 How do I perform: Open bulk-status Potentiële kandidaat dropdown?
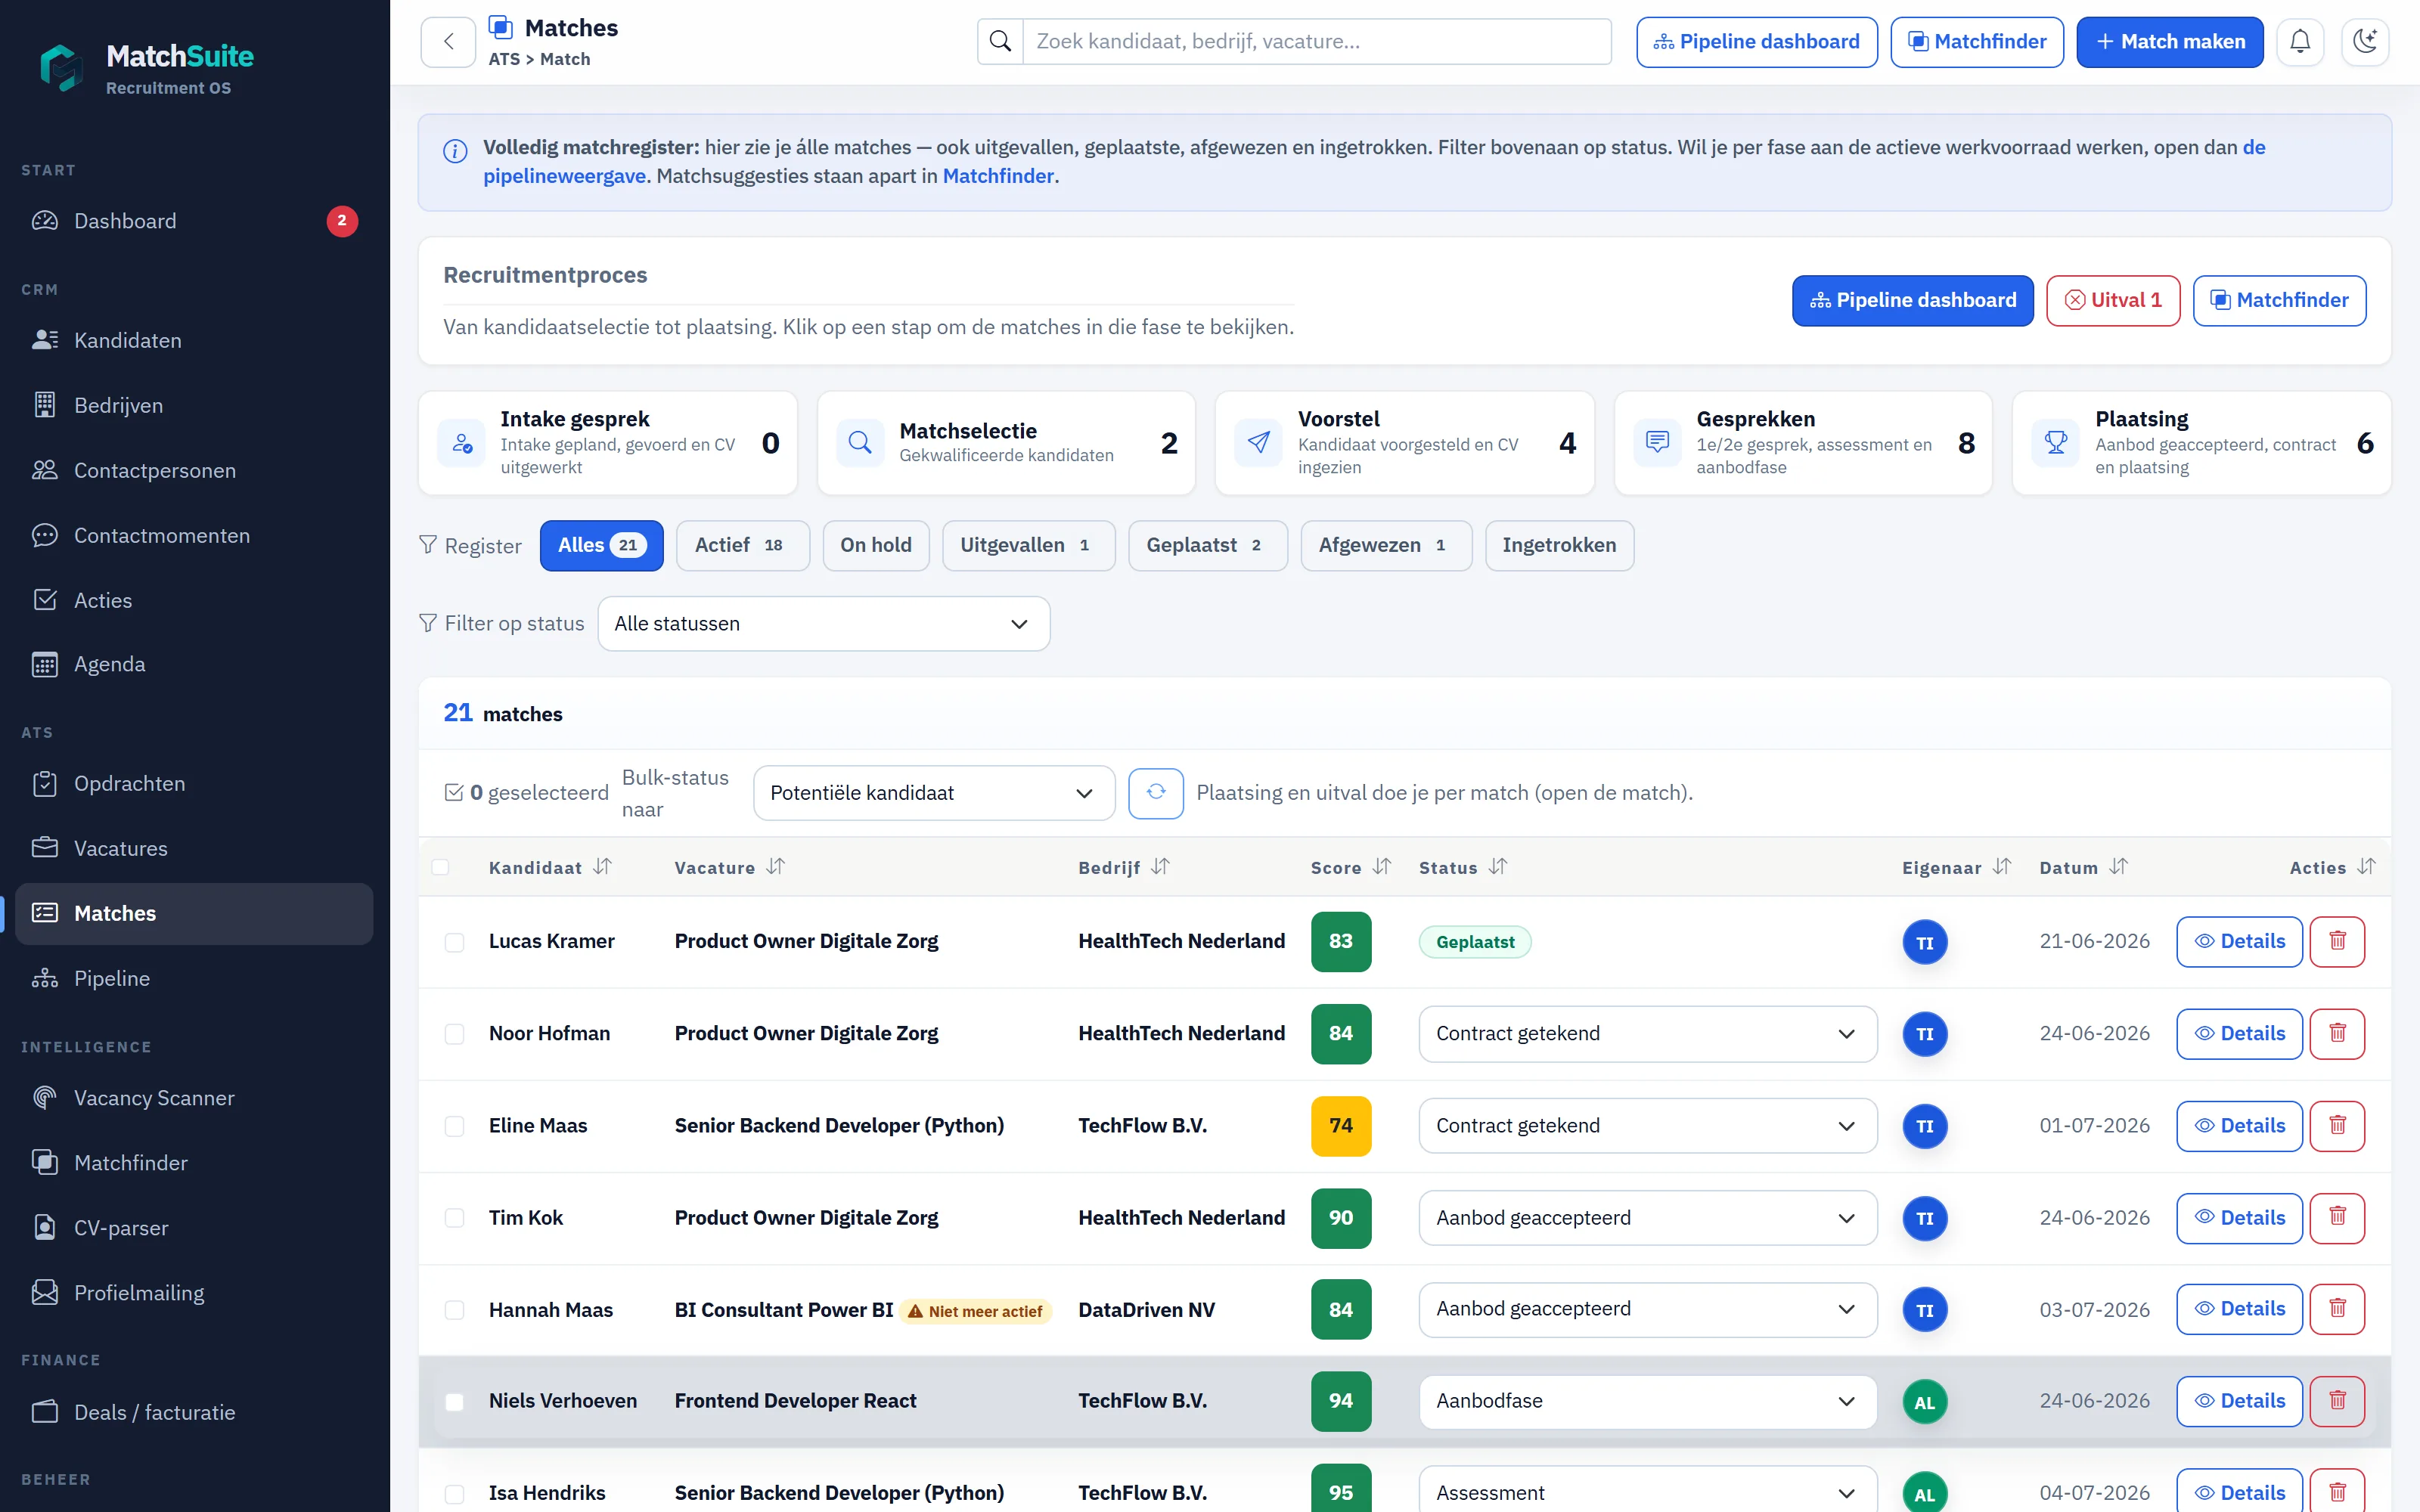(934, 793)
